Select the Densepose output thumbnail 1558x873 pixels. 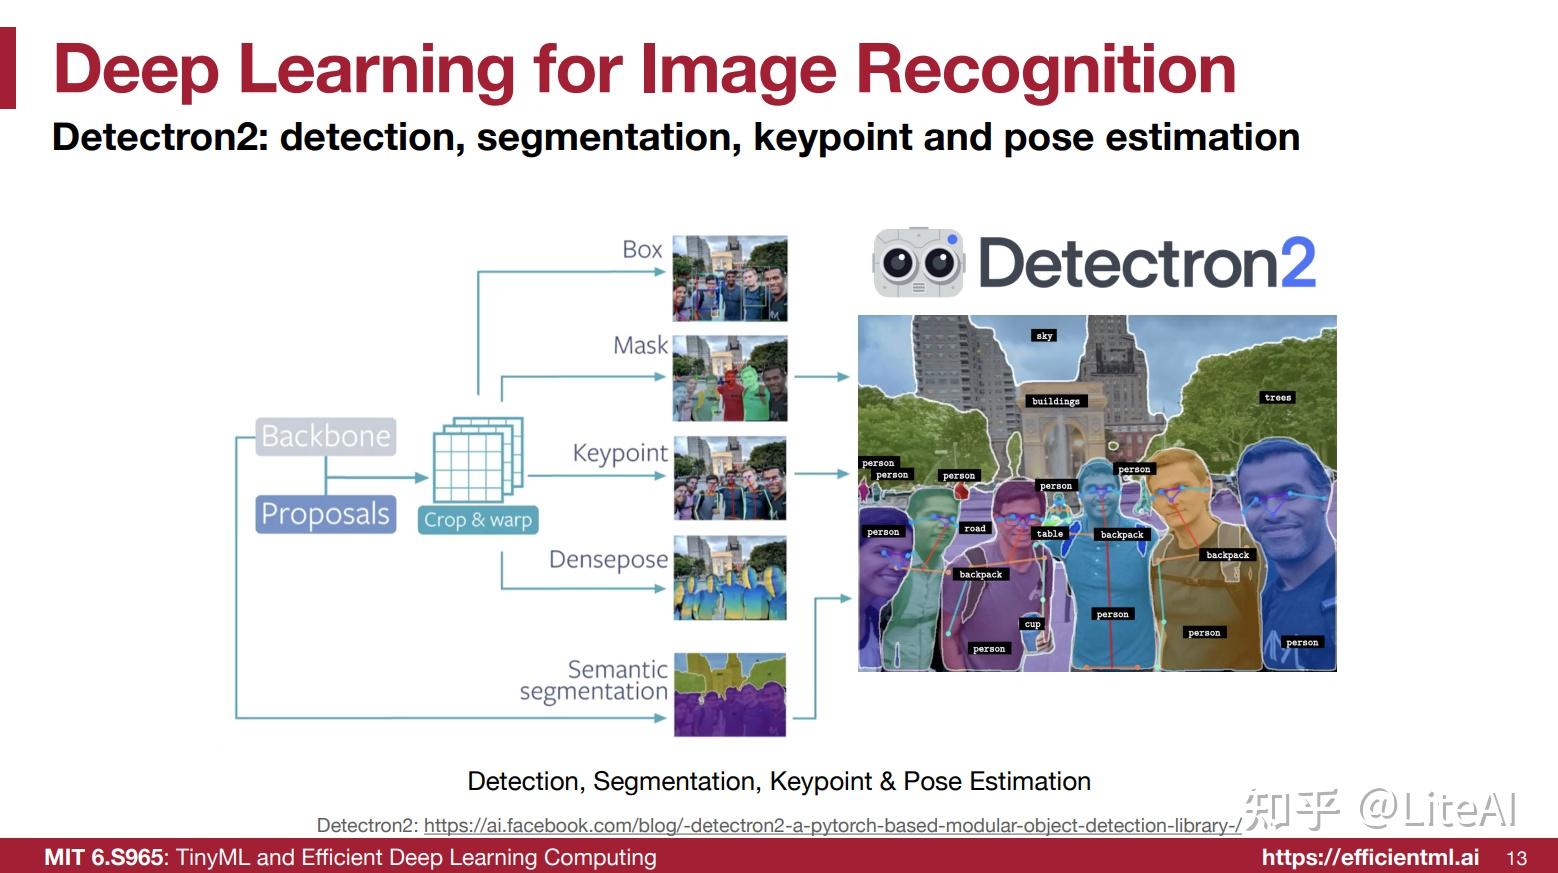click(730, 578)
